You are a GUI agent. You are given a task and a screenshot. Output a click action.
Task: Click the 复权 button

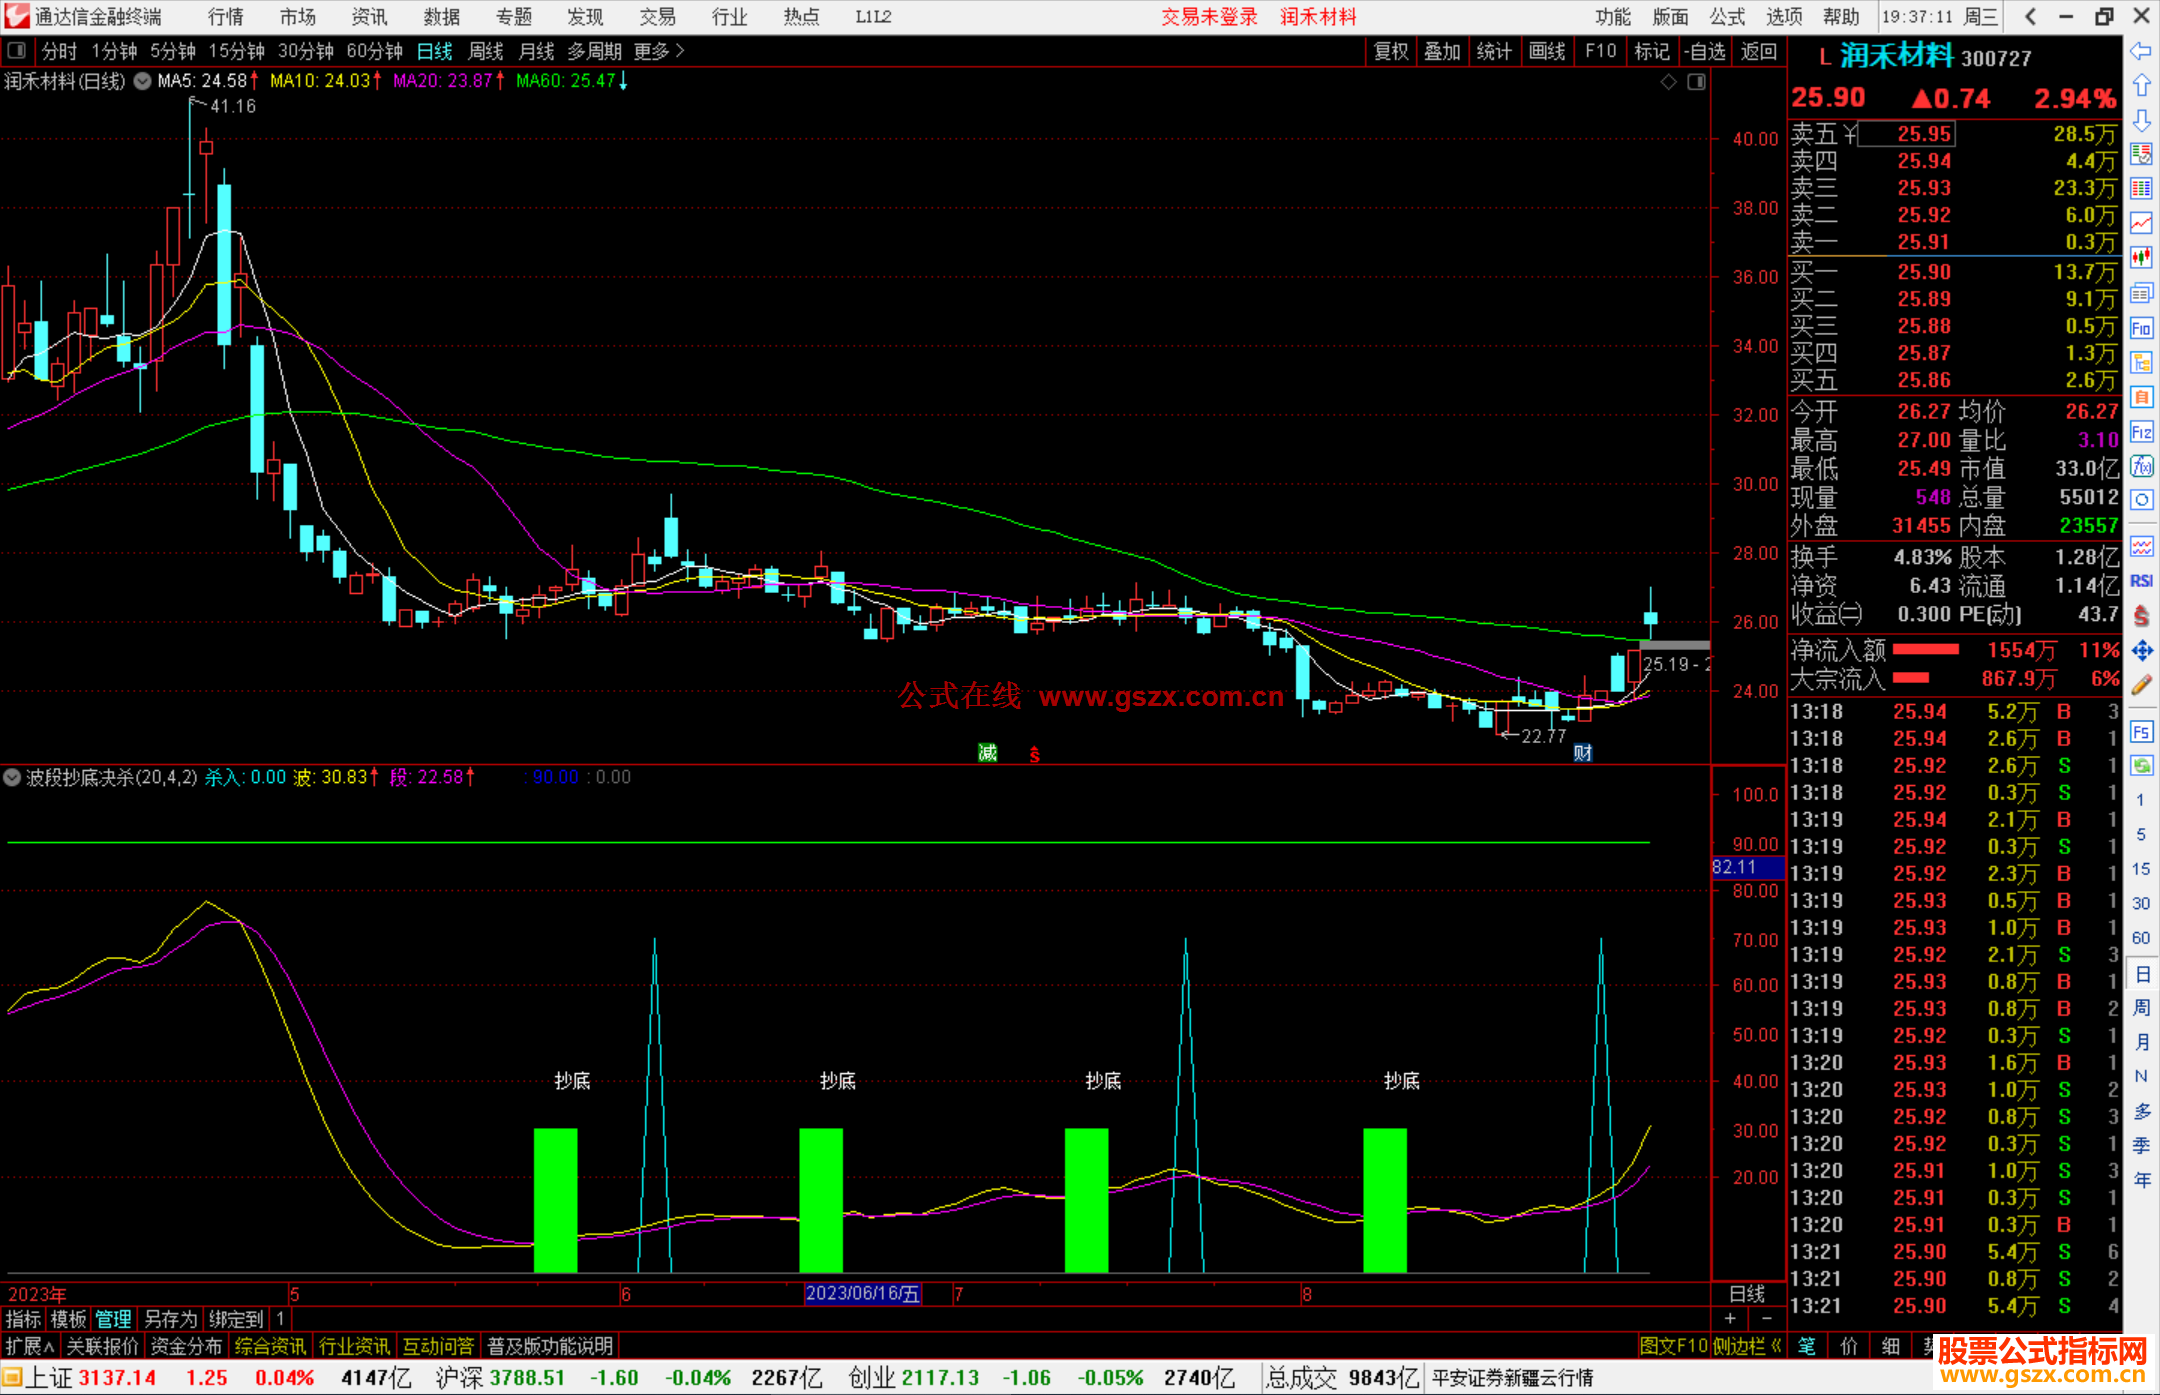[1390, 51]
